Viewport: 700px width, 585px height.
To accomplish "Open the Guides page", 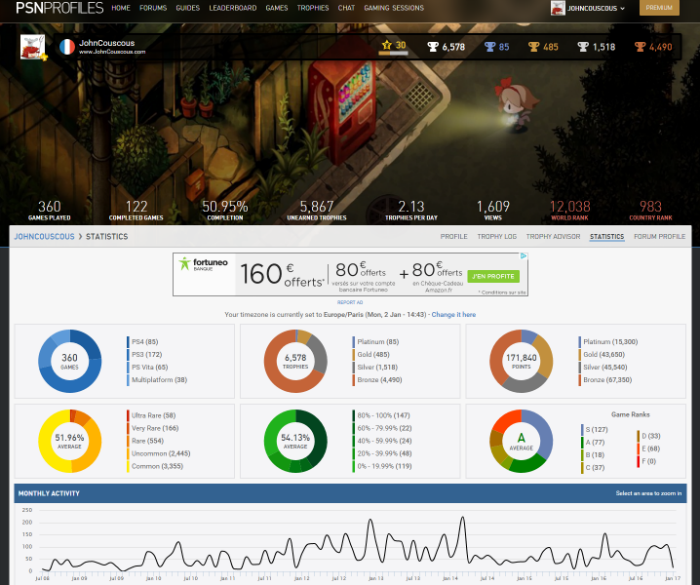I will (x=188, y=8).
